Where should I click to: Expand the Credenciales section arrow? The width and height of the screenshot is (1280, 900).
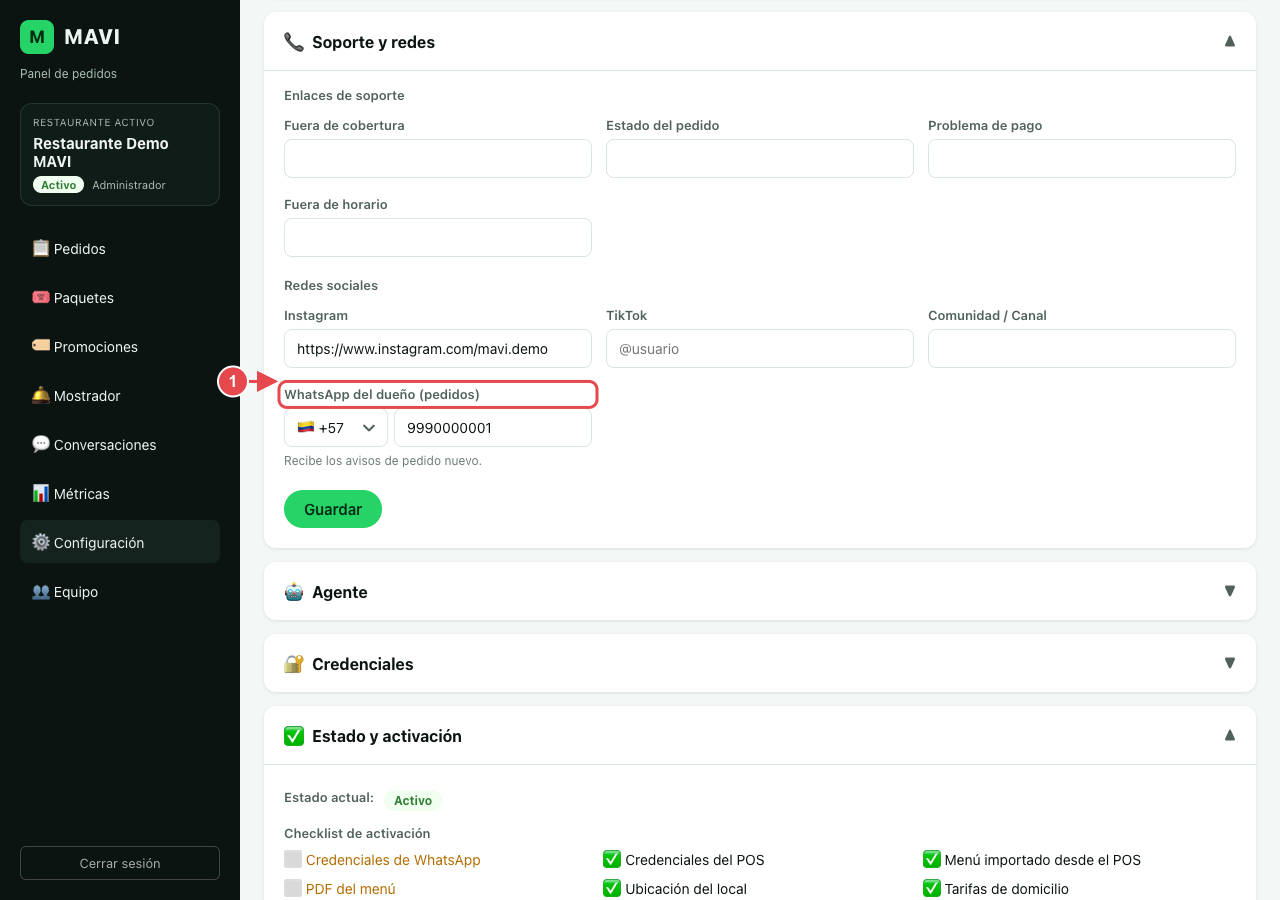(x=1230, y=663)
